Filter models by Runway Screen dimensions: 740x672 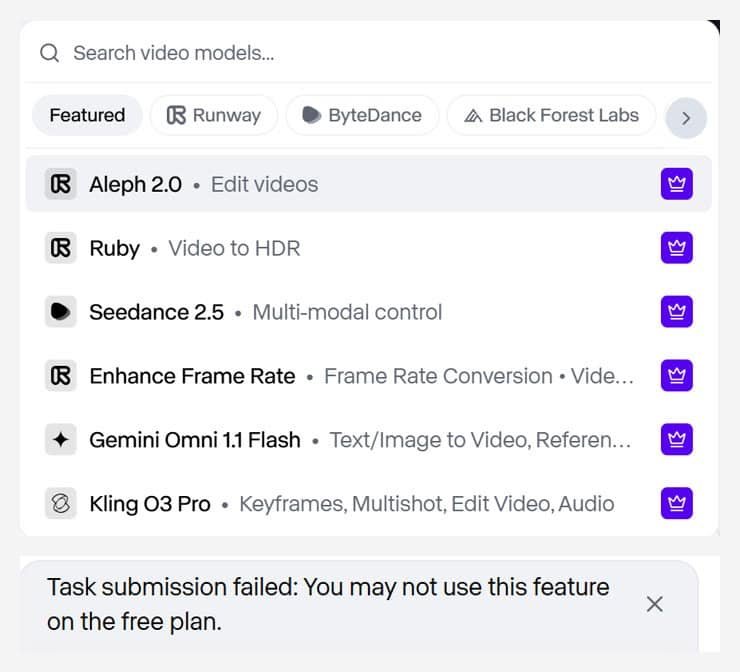(214, 115)
